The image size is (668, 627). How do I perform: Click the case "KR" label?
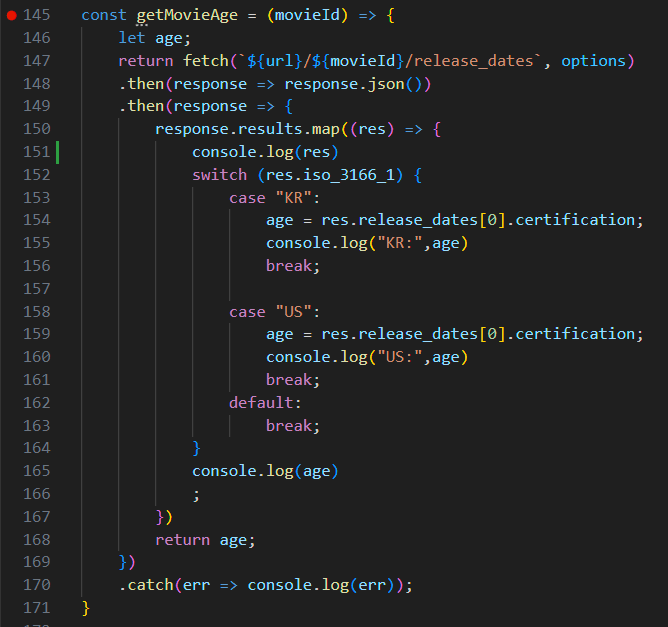274,198
